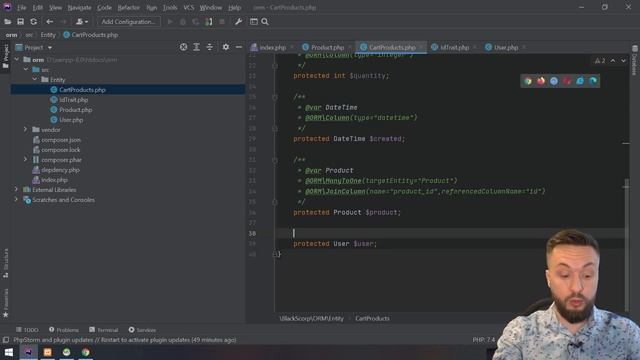Expand Scratches and Consoles node
This screenshot has width=640, height=360.
(x=16, y=200)
